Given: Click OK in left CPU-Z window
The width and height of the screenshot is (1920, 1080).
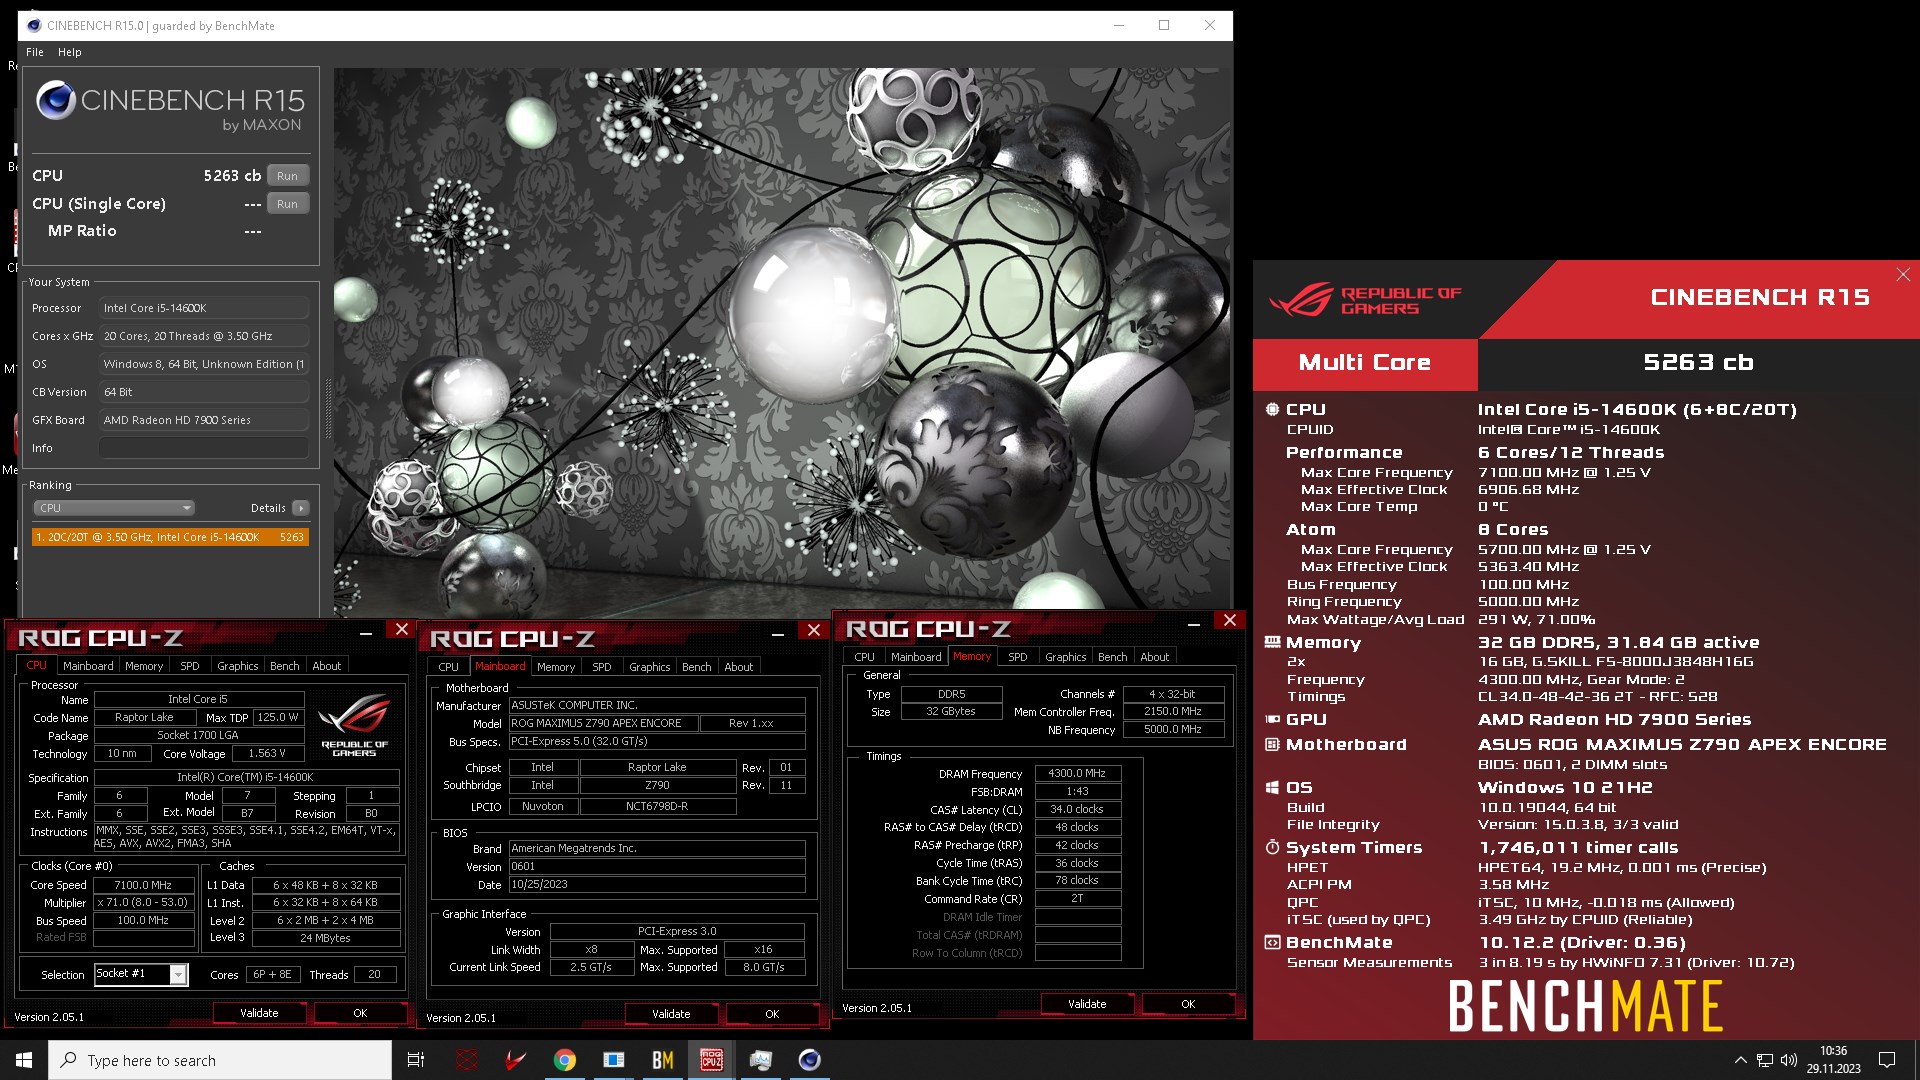Looking at the screenshot, I should (360, 1013).
